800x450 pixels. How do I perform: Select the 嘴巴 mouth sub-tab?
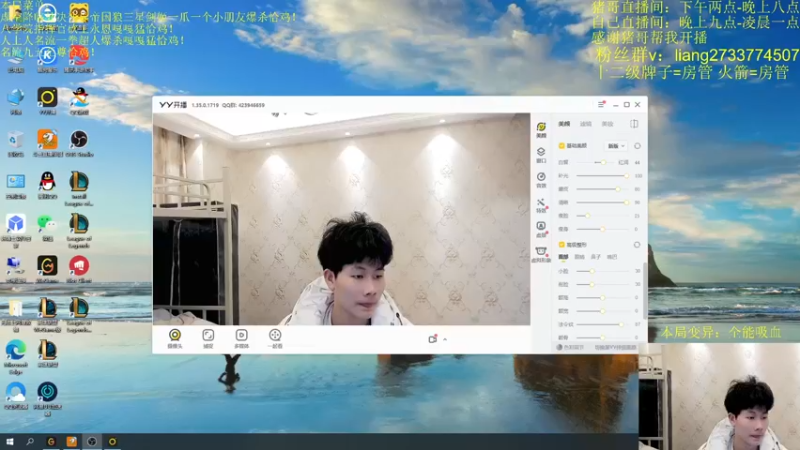[612, 257]
